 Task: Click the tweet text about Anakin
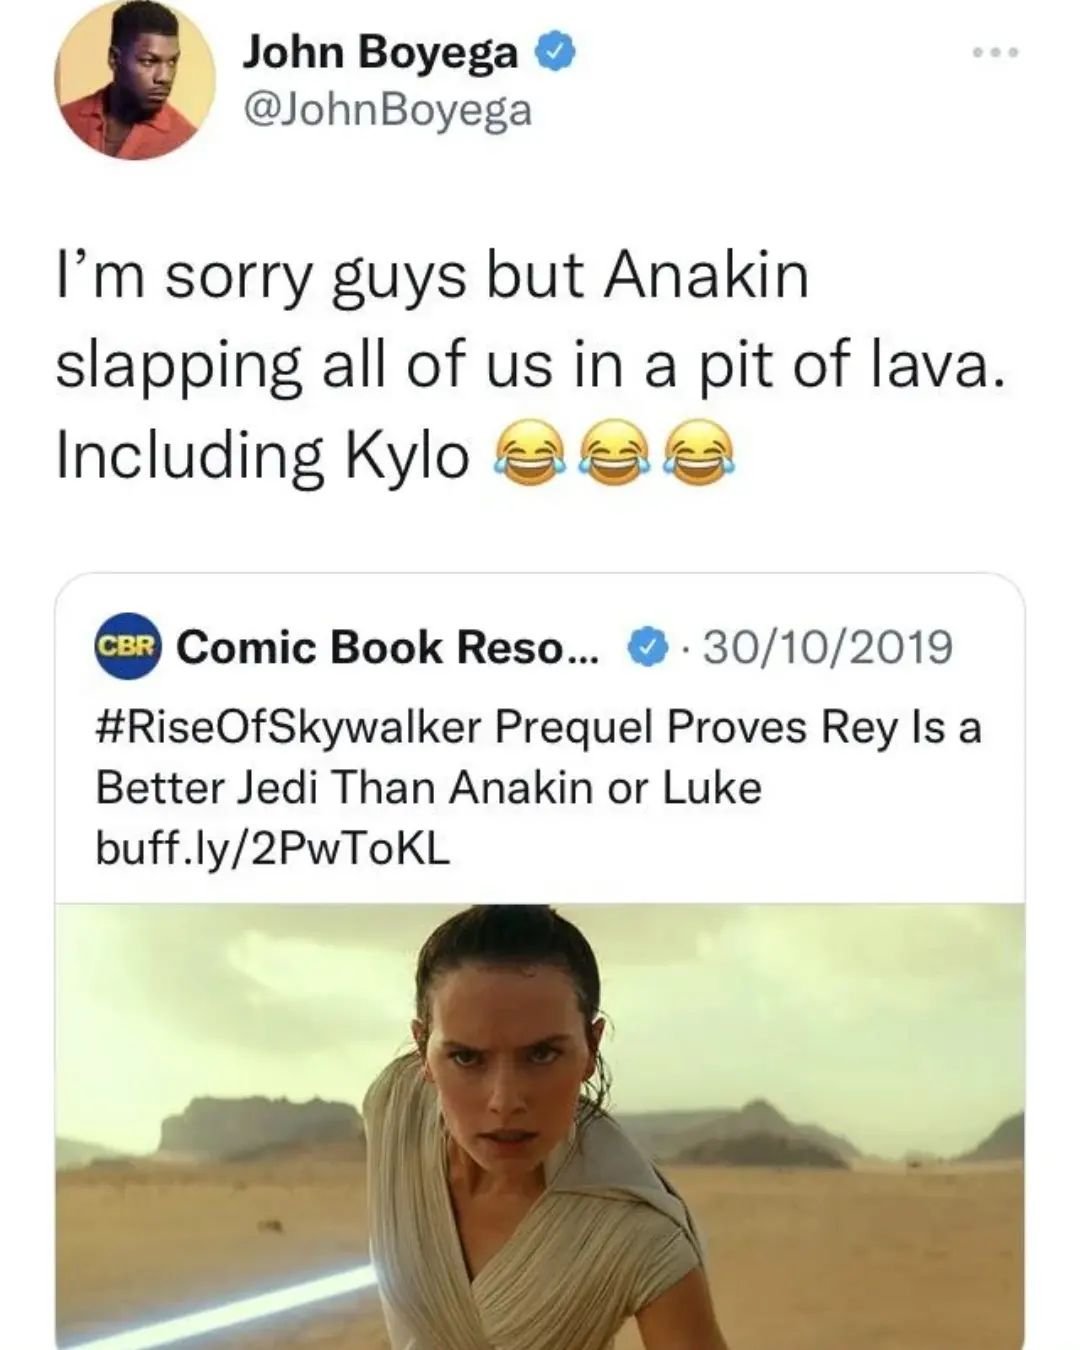(x=528, y=365)
